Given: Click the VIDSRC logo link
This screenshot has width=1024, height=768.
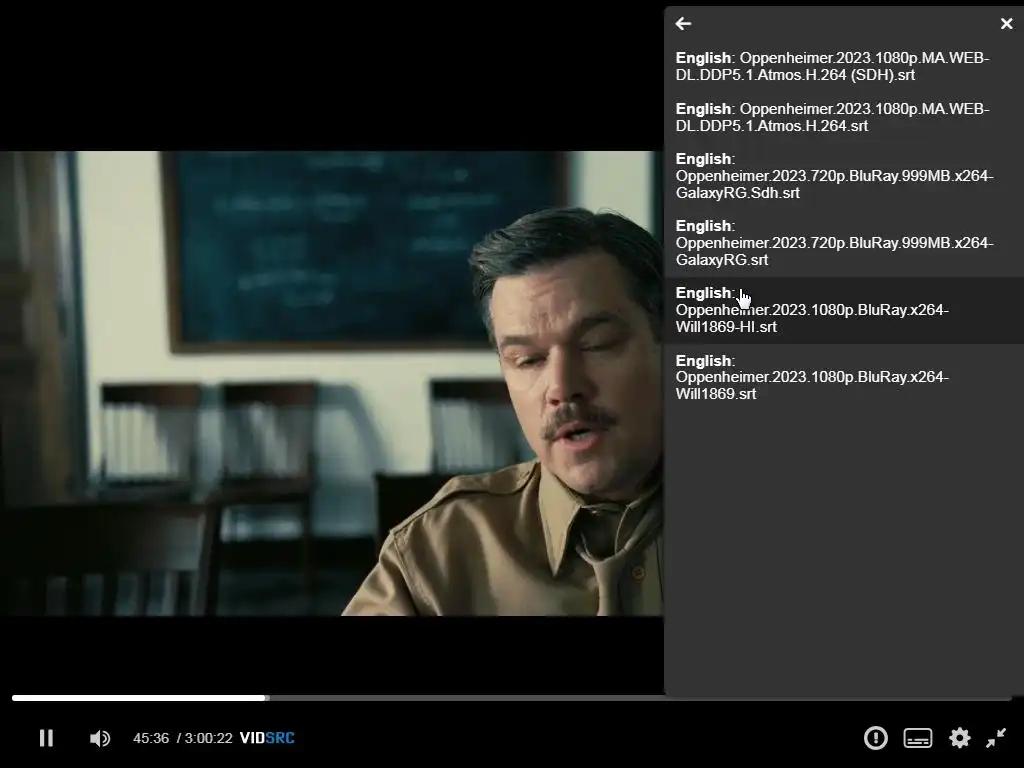Looking at the screenshot, I should tap(267, 738).
